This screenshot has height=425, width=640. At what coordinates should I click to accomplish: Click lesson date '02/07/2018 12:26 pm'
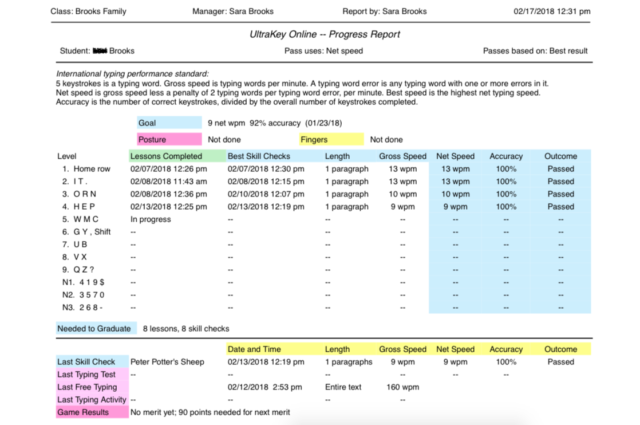point(169,169)
